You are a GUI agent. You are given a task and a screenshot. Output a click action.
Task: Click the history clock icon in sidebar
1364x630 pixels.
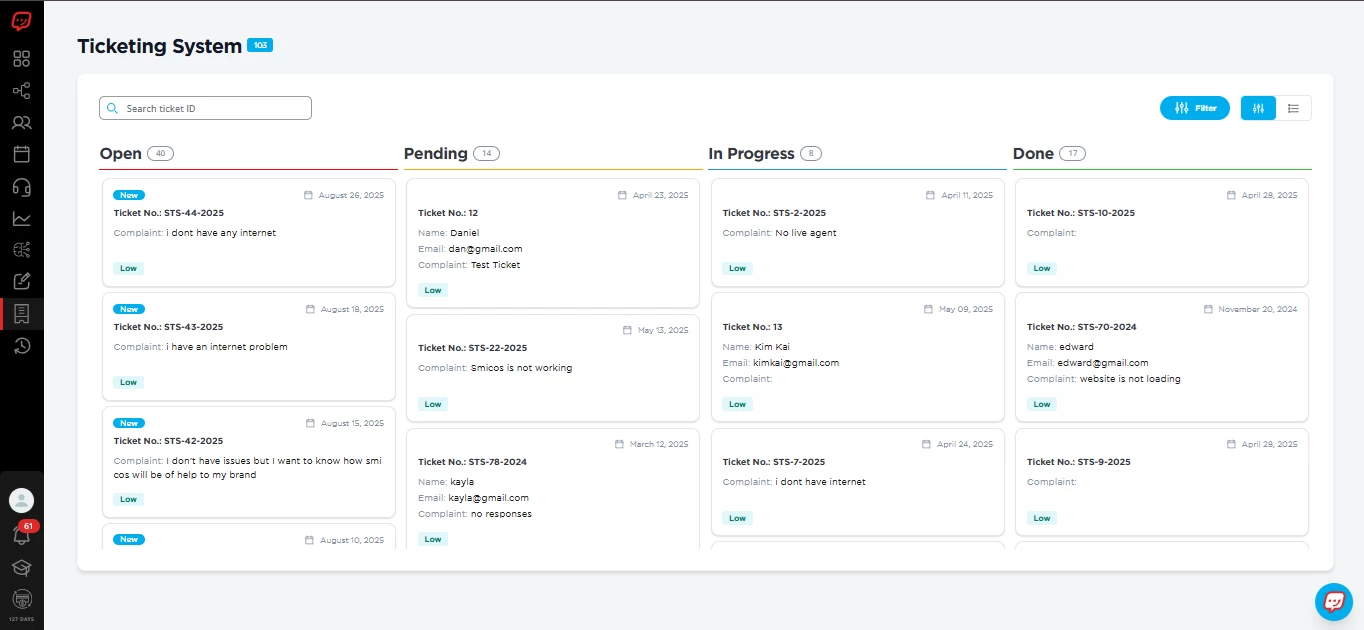pos(21,346)
